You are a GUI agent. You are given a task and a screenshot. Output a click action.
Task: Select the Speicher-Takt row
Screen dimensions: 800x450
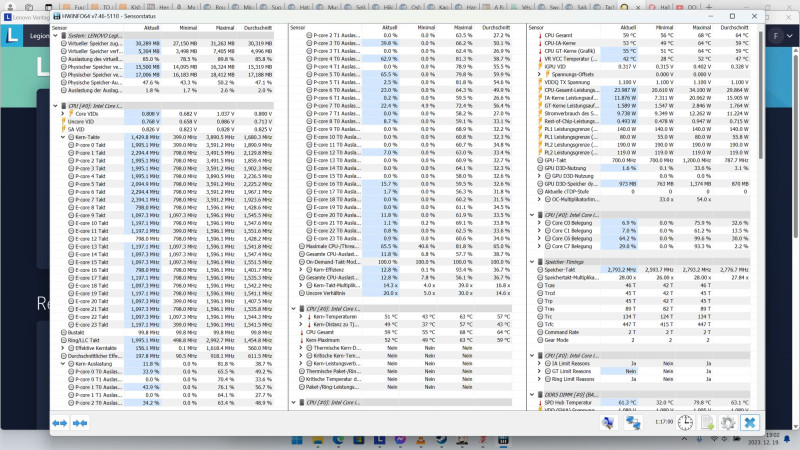(643, 270)
